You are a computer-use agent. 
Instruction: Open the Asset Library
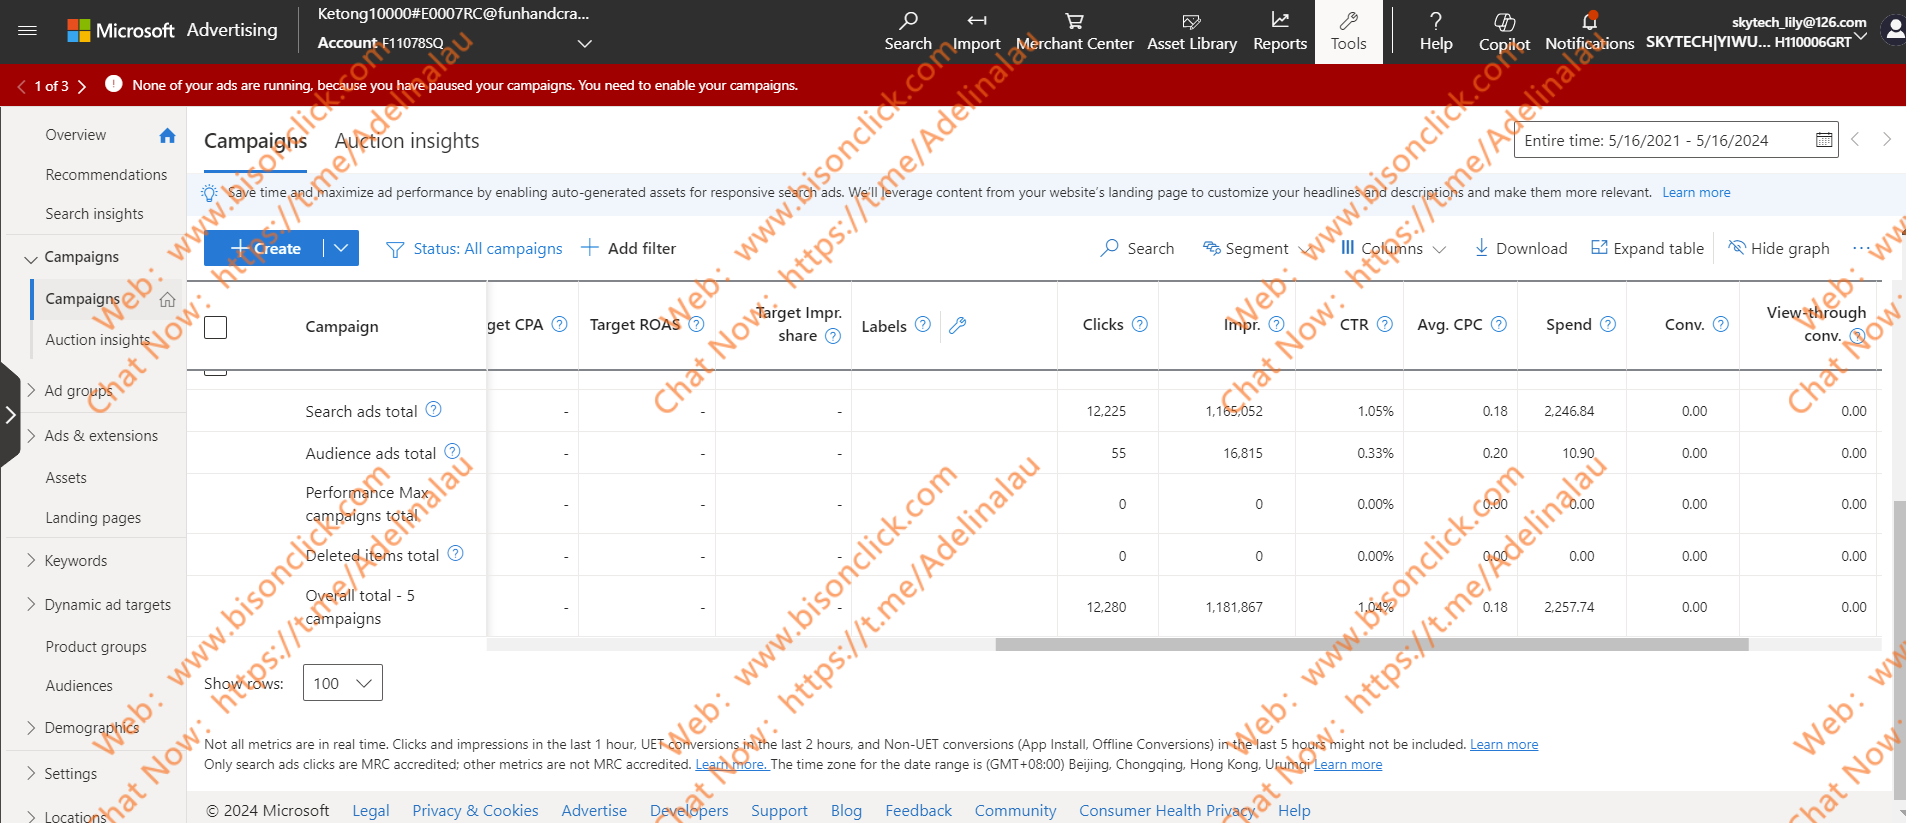click(x=1192, y=31)
